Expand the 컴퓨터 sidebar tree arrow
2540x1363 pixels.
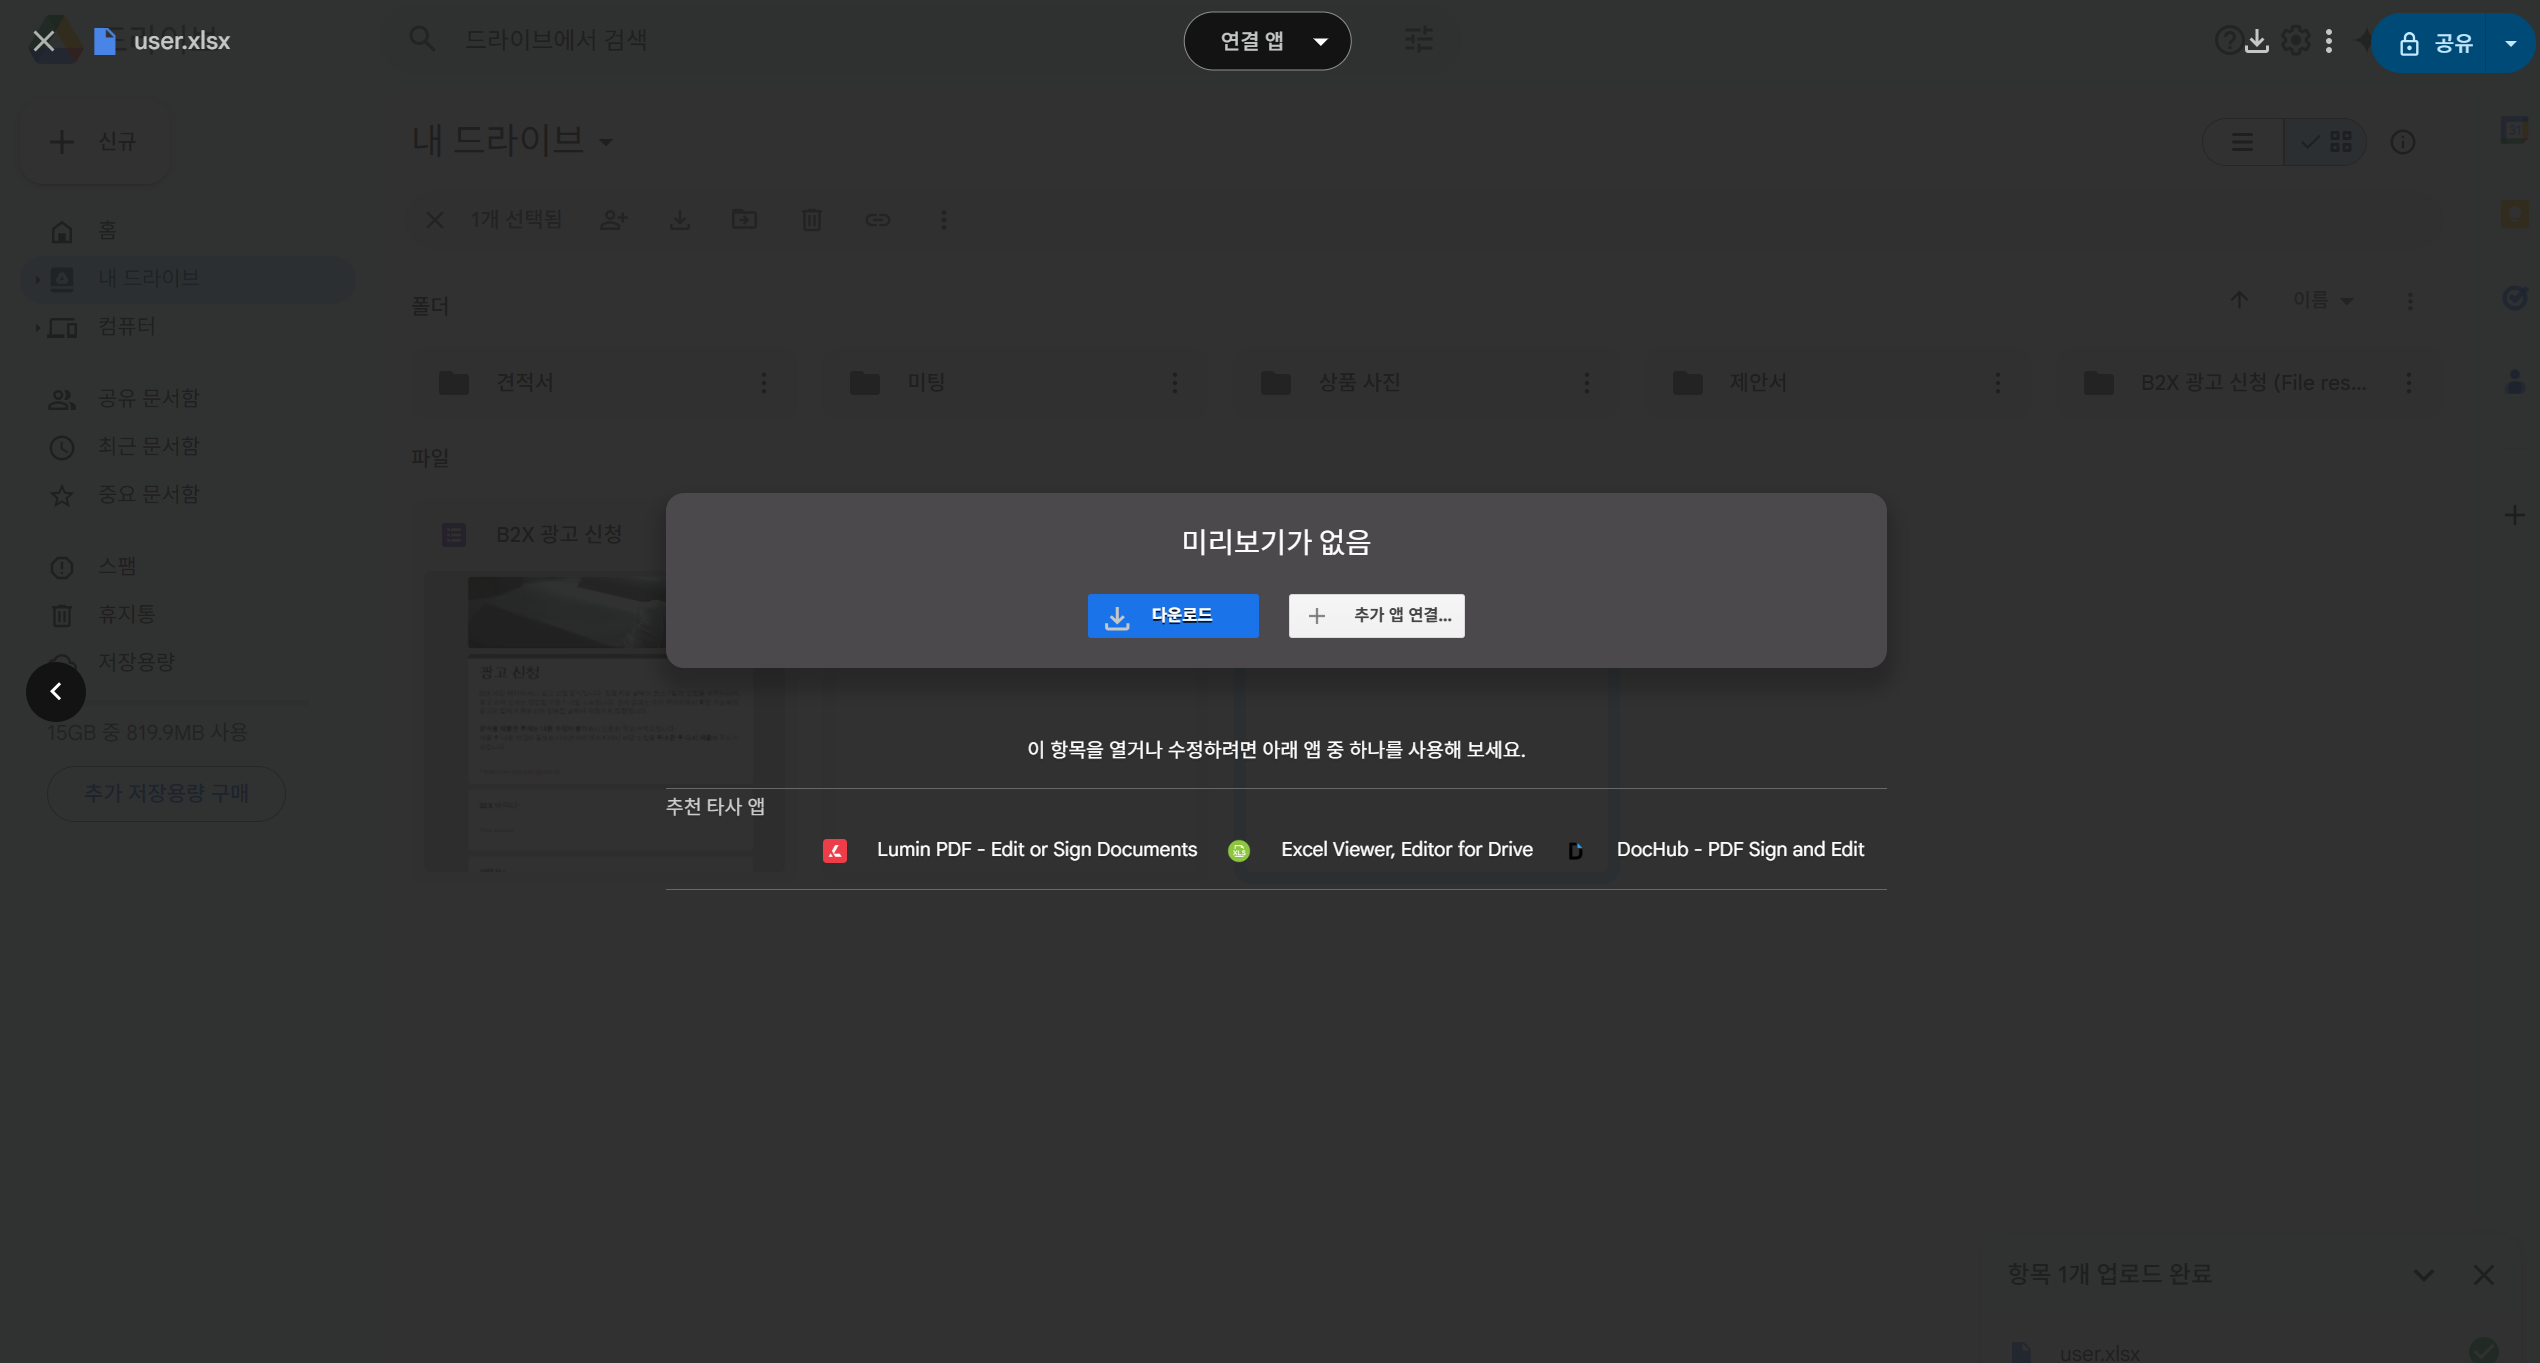click(37, 327)
